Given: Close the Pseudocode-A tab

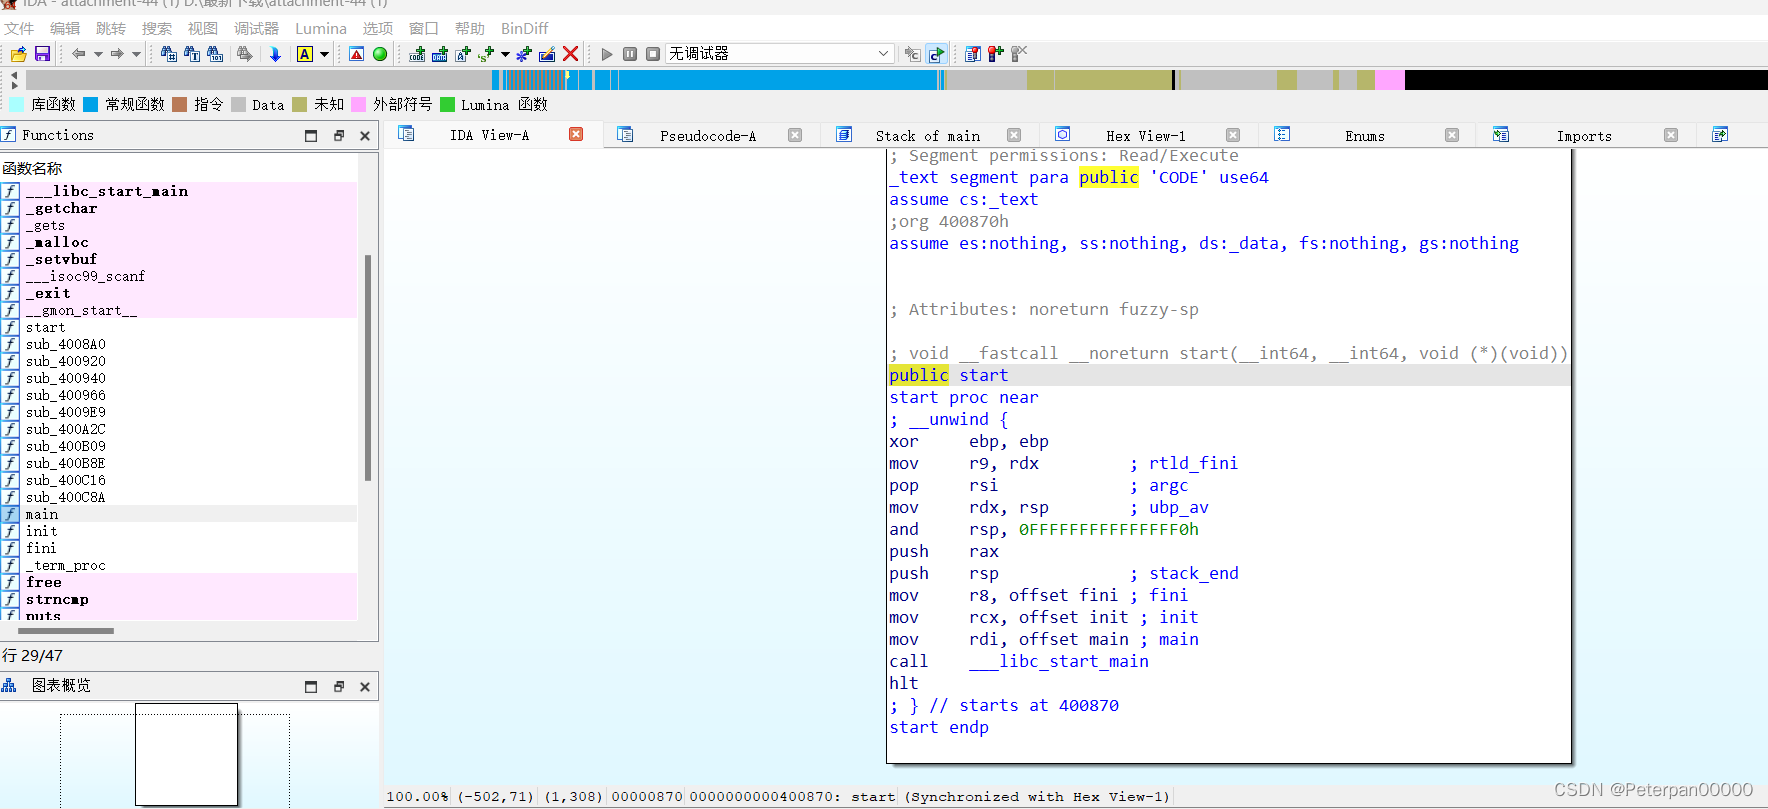Looking at the screenshot, I should coord(795,135).
